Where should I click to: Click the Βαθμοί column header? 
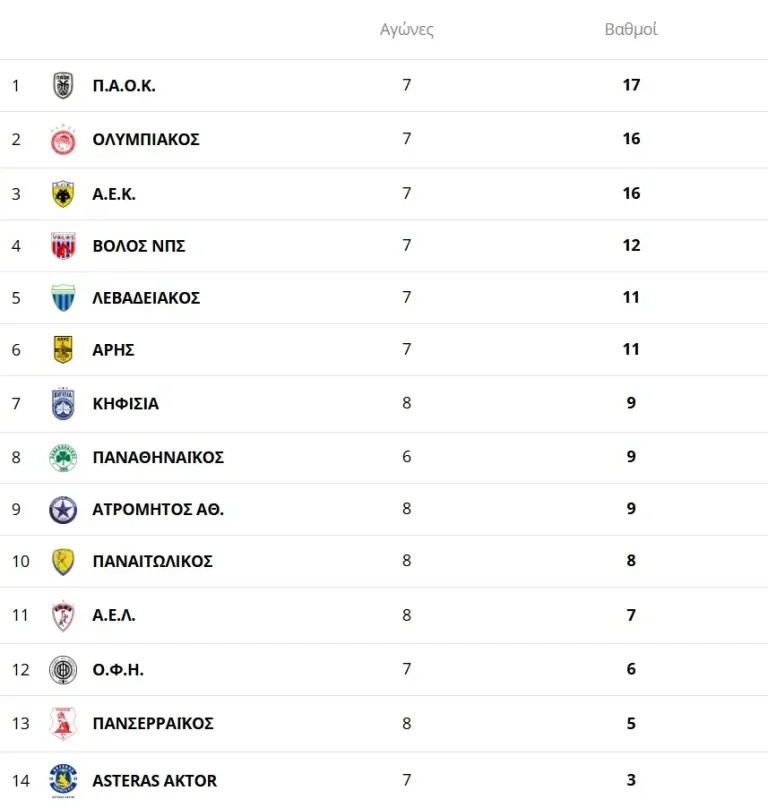coord(631,30)
